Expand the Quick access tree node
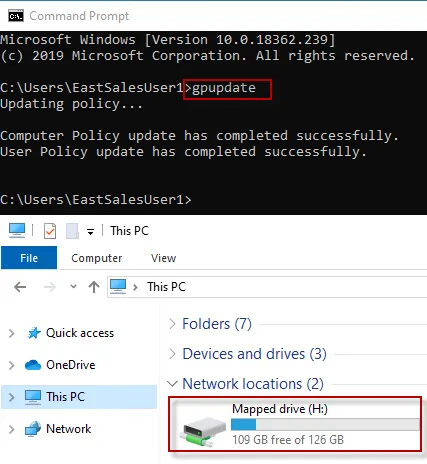The width and height of the screenshot is (427, 464). pyautogui.click(x=12, y=333)
